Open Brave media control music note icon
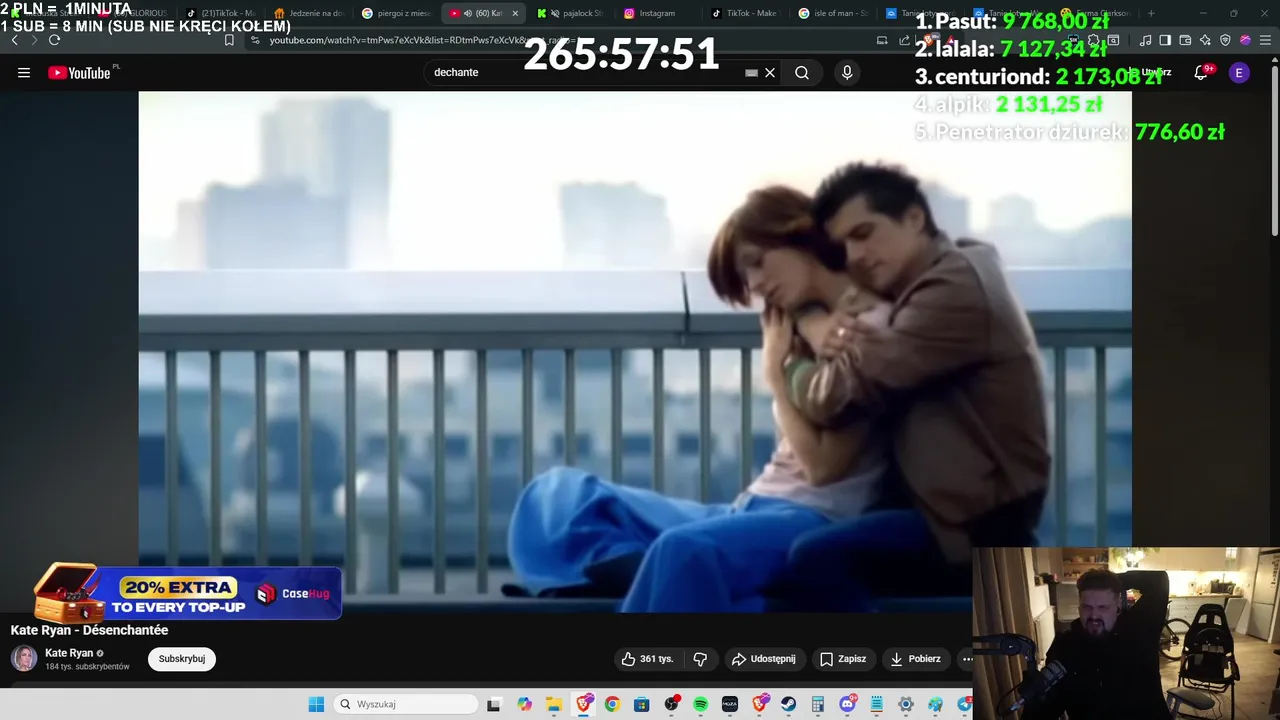 1146,40
